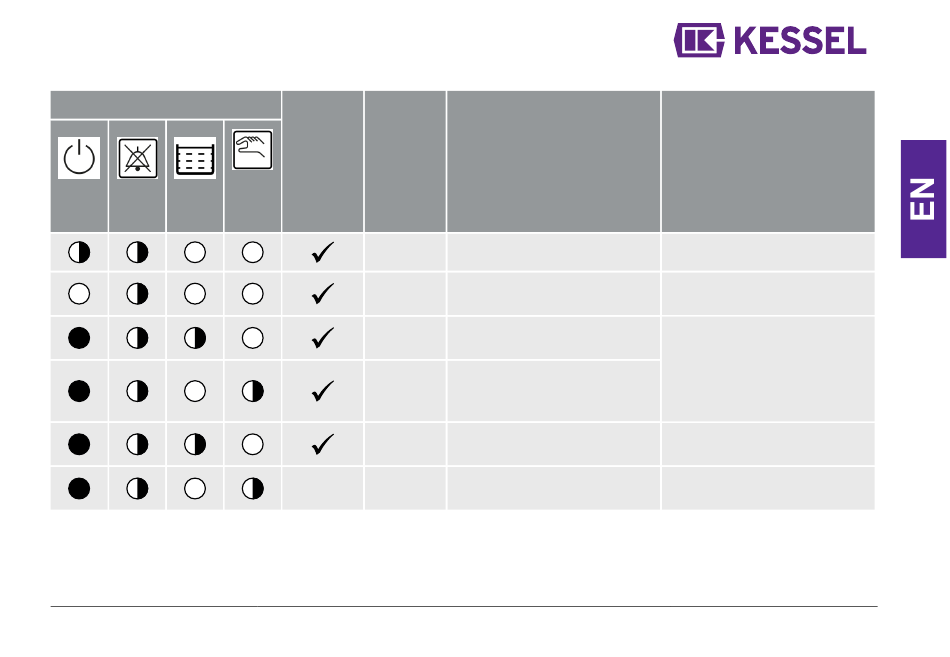Image resolution: width=950 pixels, height=657 pixels.
Task: Select the half-filled level circle in third row
Action: point(195,338)
